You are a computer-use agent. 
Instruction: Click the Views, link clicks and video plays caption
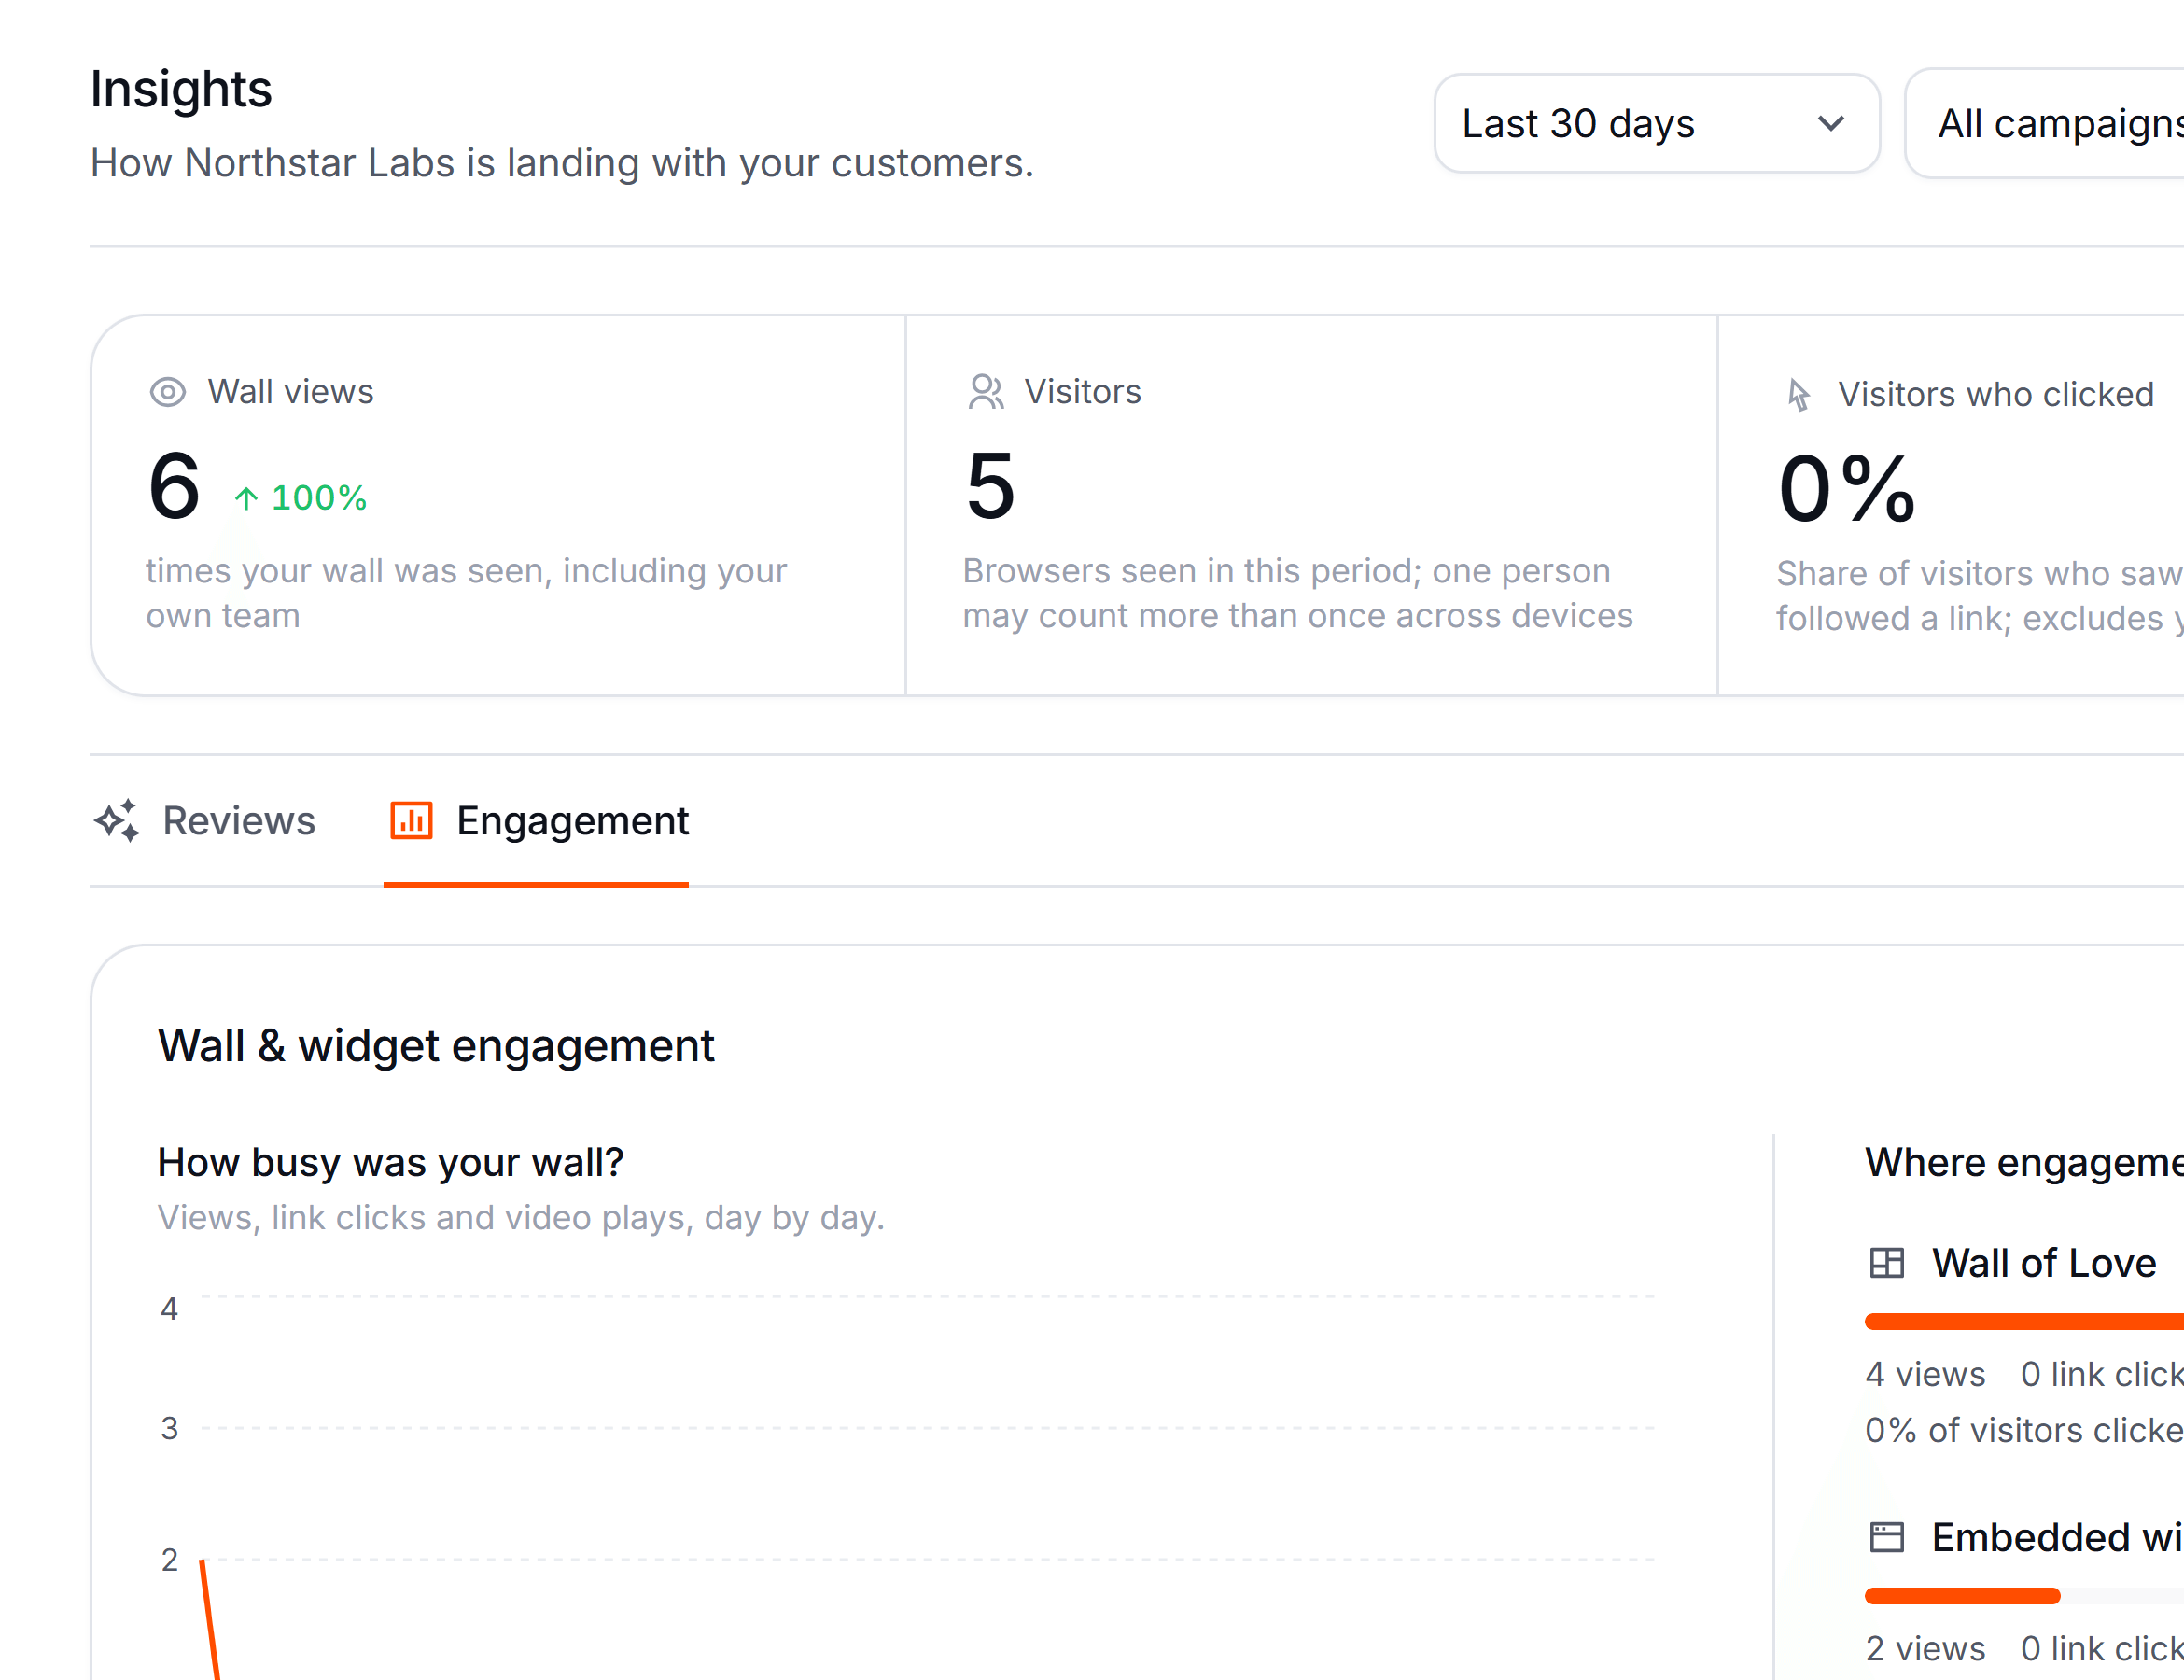pyautogui.click(x=521, y=1218)
